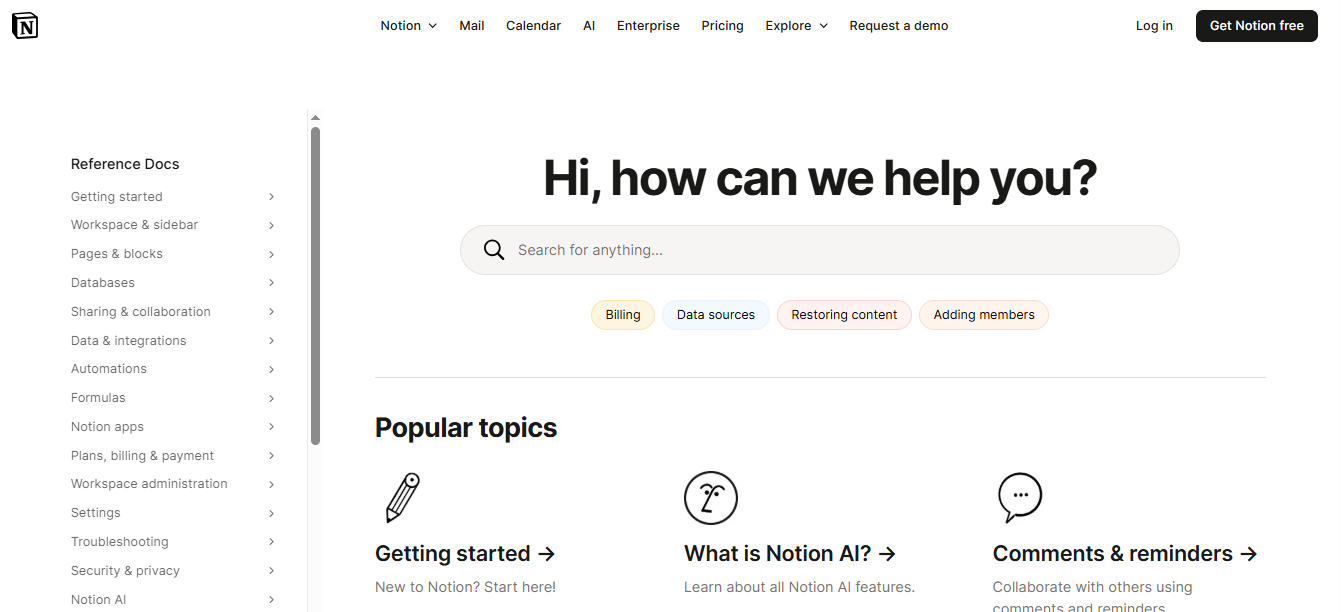Expand the Pages & blocks chevron
The image size is (1341, 612).
pyautogui.click(x=271, y=254)
